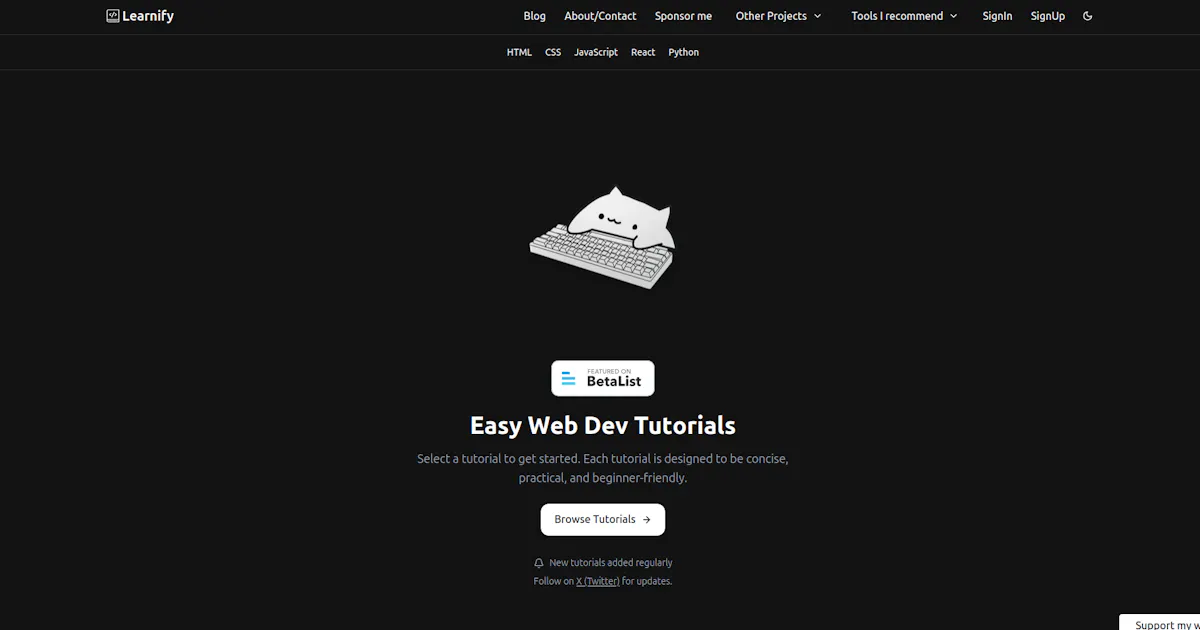Screen dimensions: 1200x630
Task: Click the 'Select a tutorial to get started' paragraph
Action: (603, 468)
